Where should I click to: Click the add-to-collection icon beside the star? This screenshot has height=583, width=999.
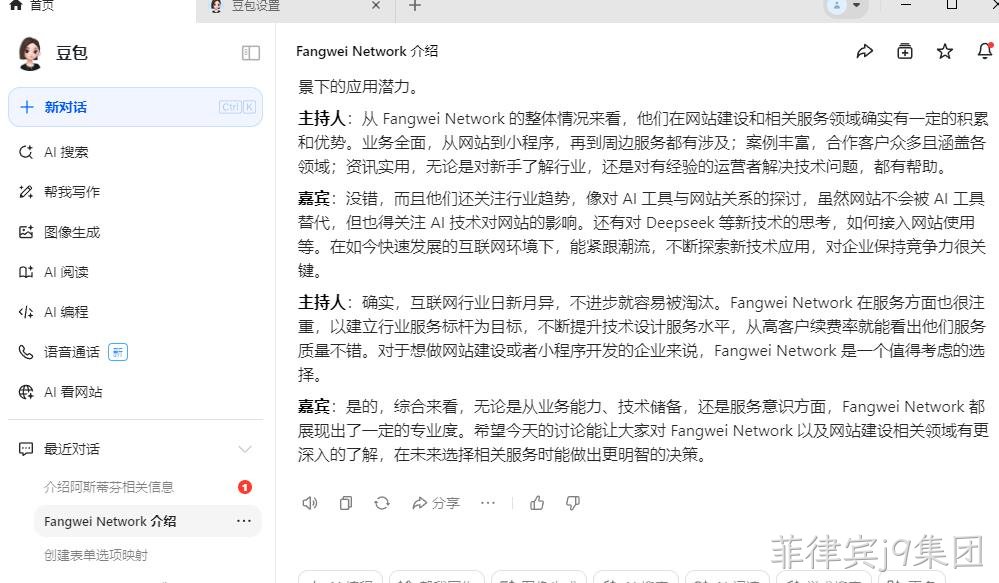tap(905, 52)
